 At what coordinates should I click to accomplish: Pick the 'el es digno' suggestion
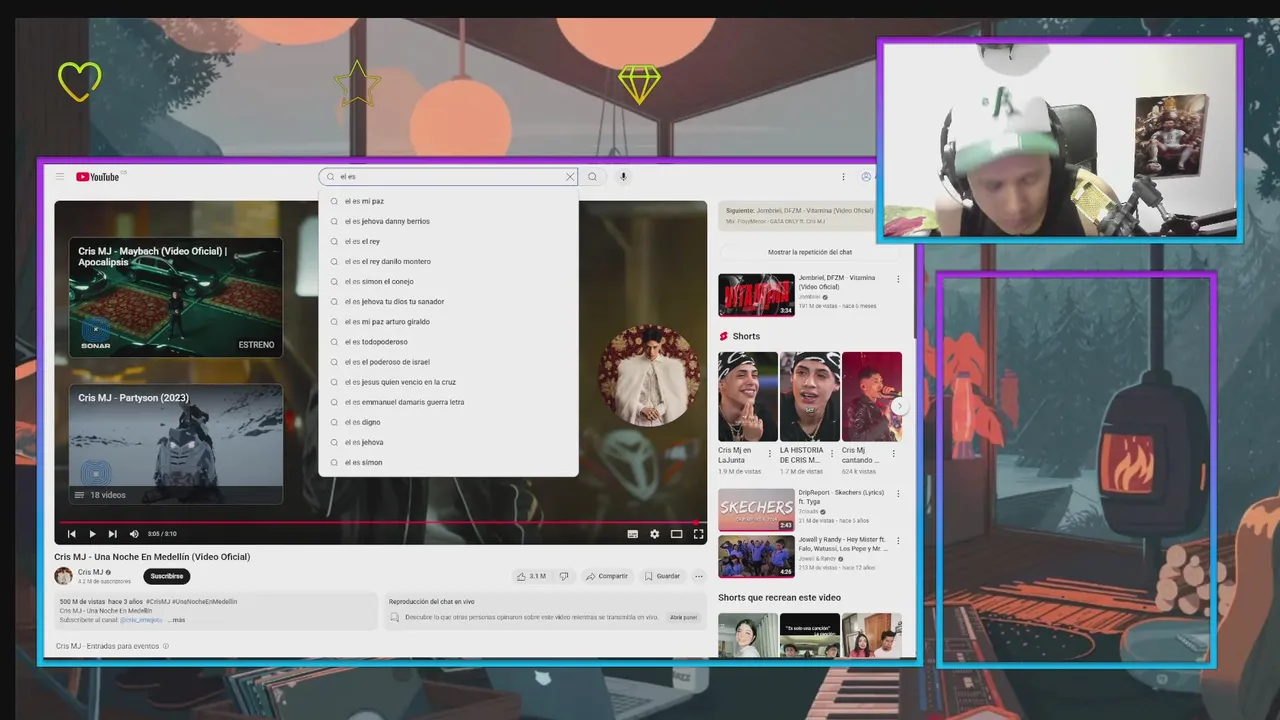(x=448, y=421)
